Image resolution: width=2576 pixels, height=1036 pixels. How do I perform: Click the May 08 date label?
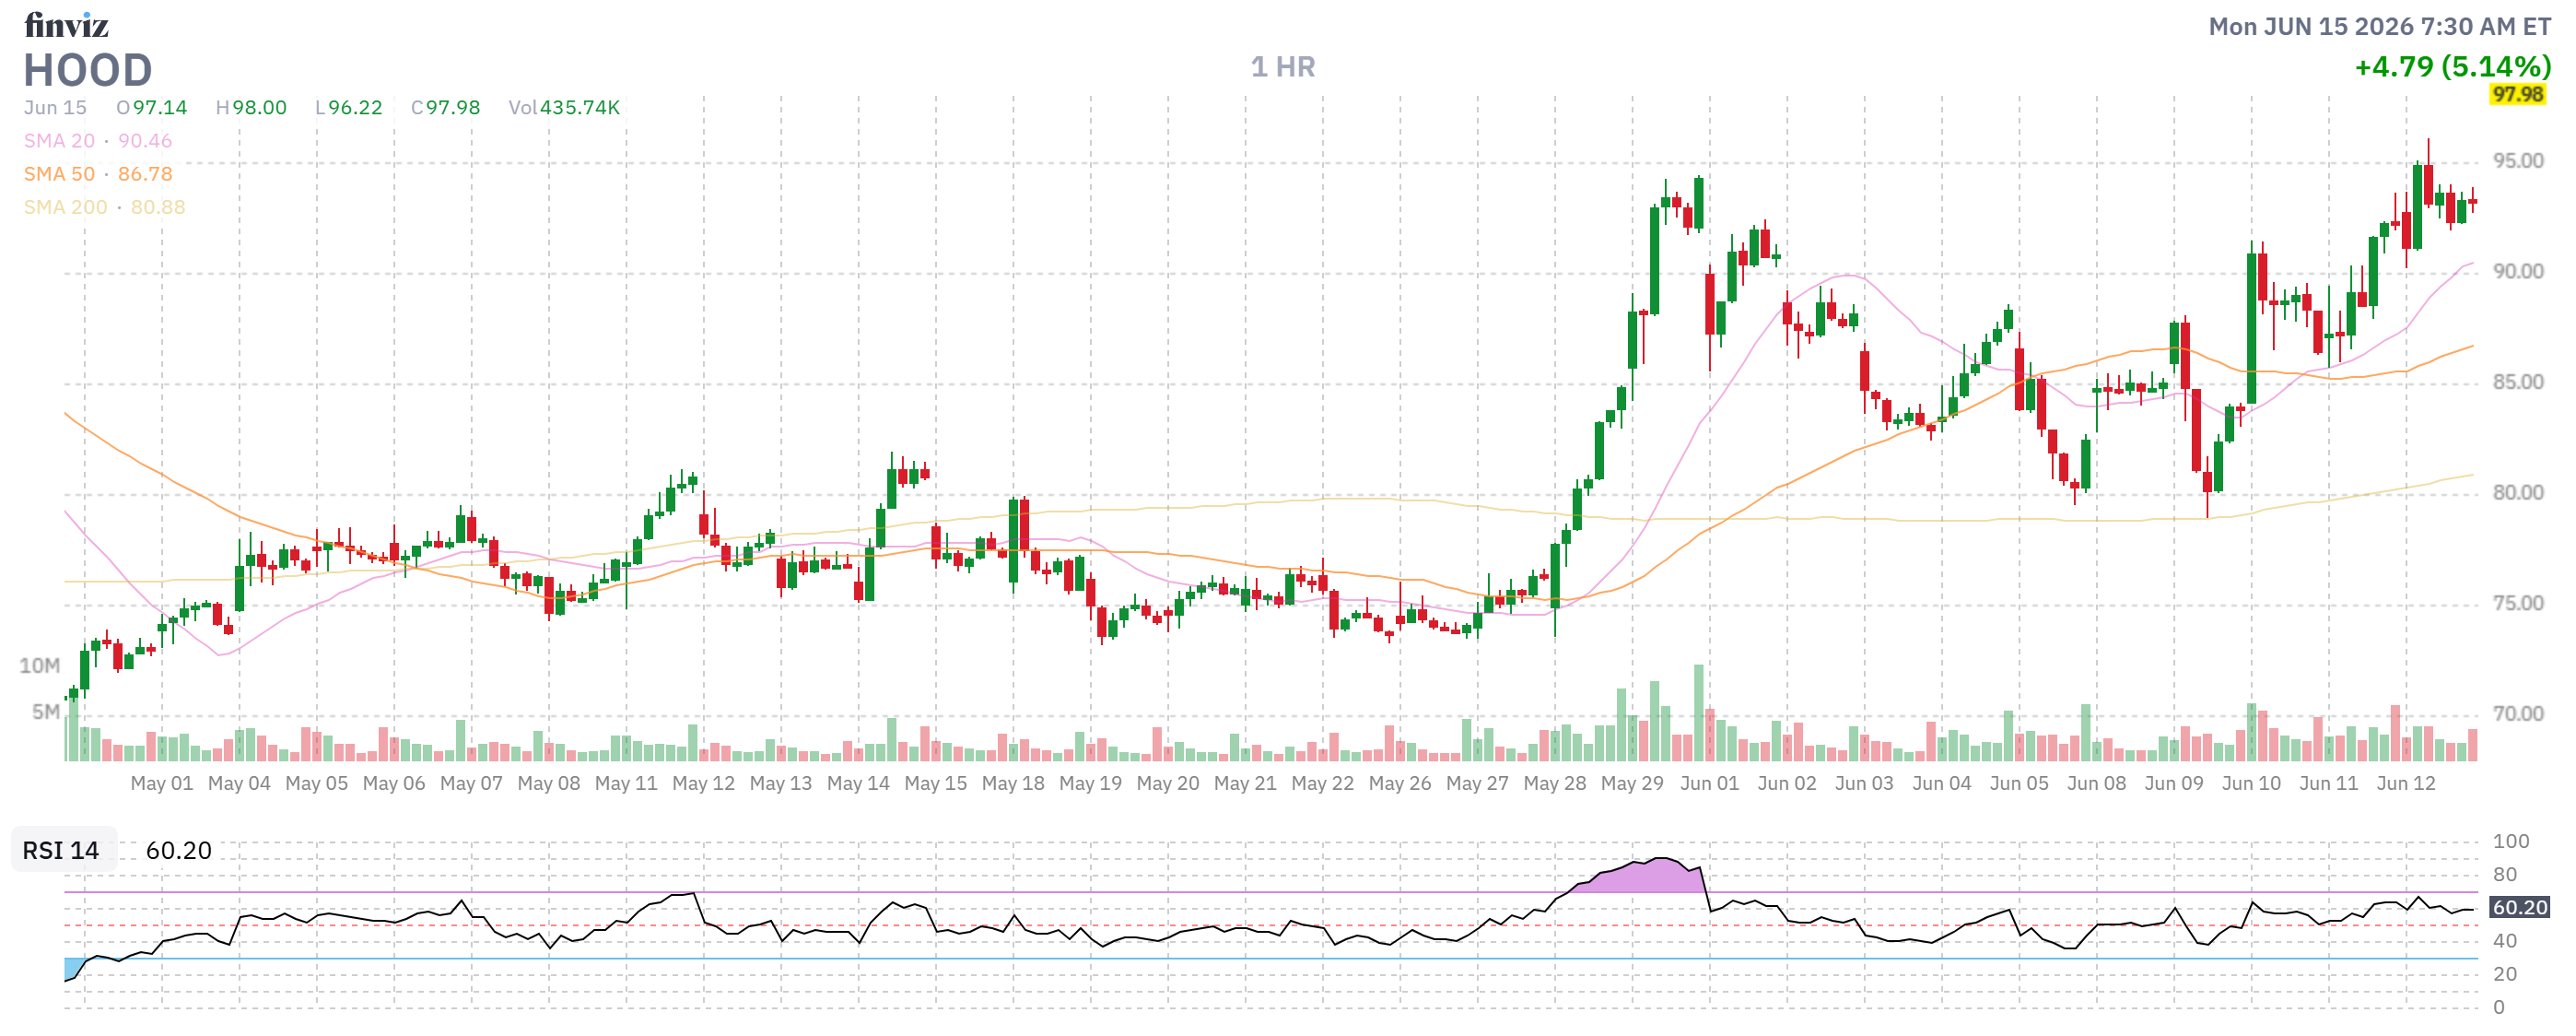pos(549,783)
